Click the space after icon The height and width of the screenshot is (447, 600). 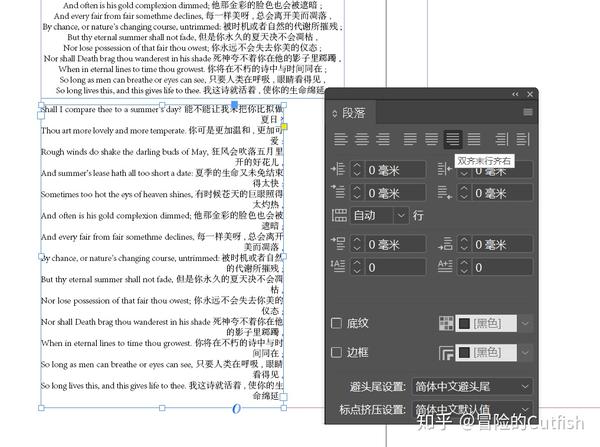(x=445, y=243)
